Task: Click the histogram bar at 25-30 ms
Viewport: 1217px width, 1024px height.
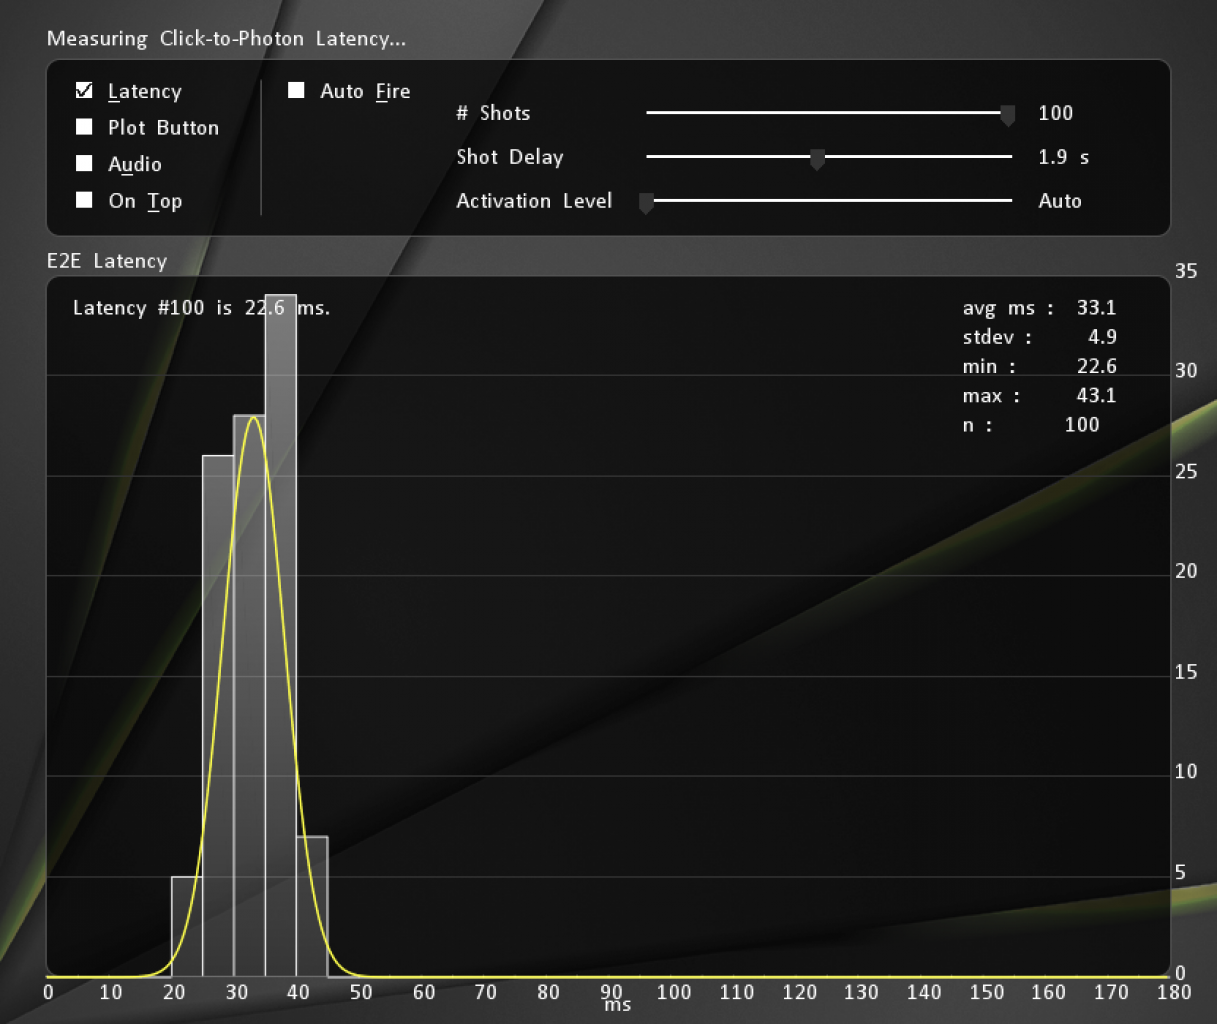Action: pyautogui.click(x=218, y=716)
